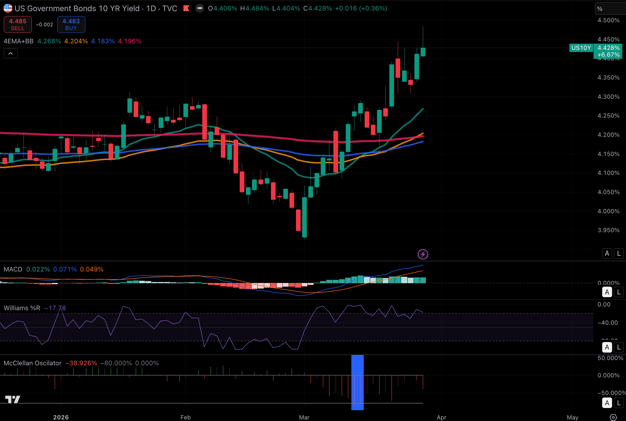Toggle auto scale A on main chart pane
Viewport: 626px width, 421px height.
tap(607, 253)
